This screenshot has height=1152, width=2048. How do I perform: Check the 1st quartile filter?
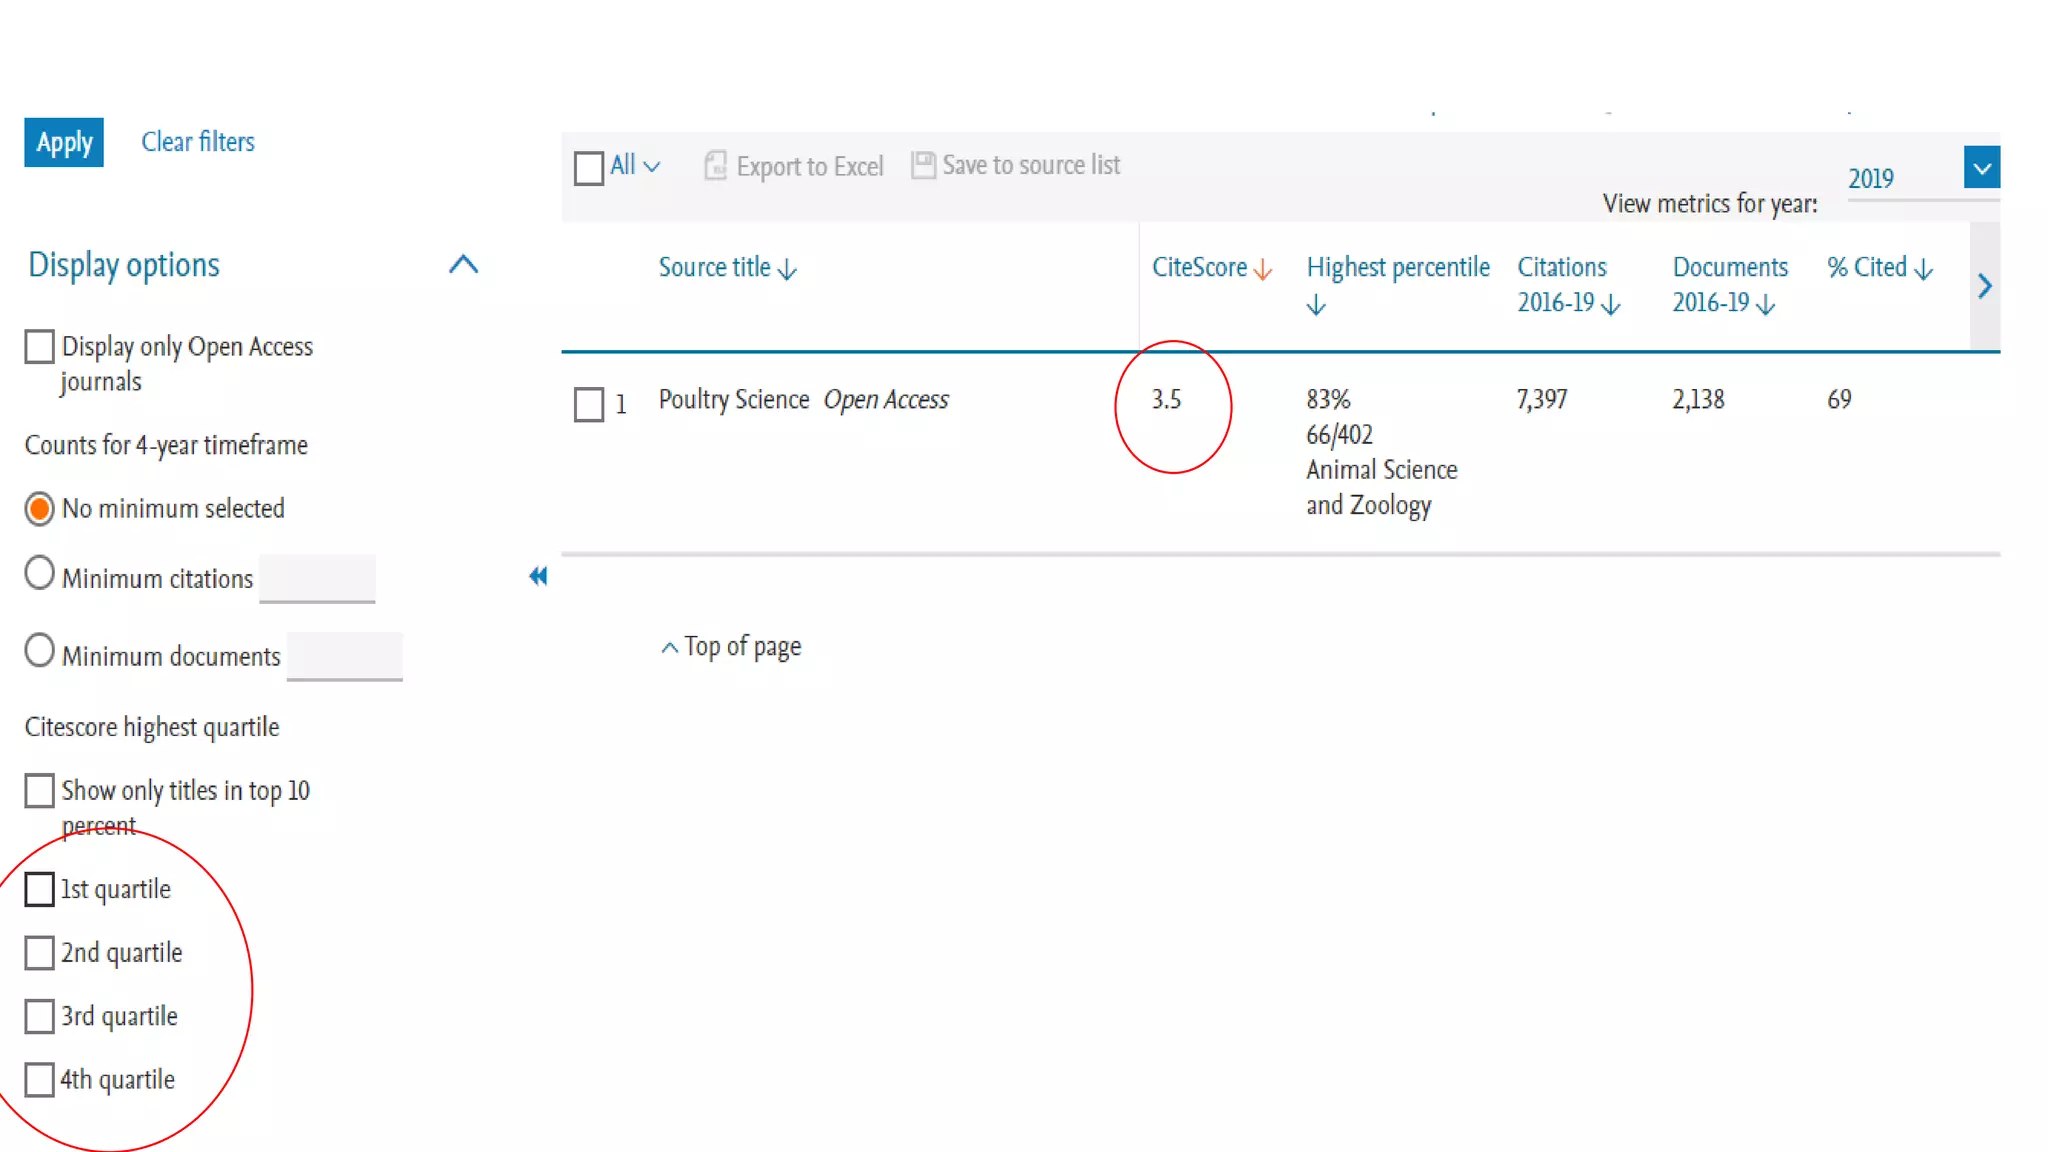(40, 889)
